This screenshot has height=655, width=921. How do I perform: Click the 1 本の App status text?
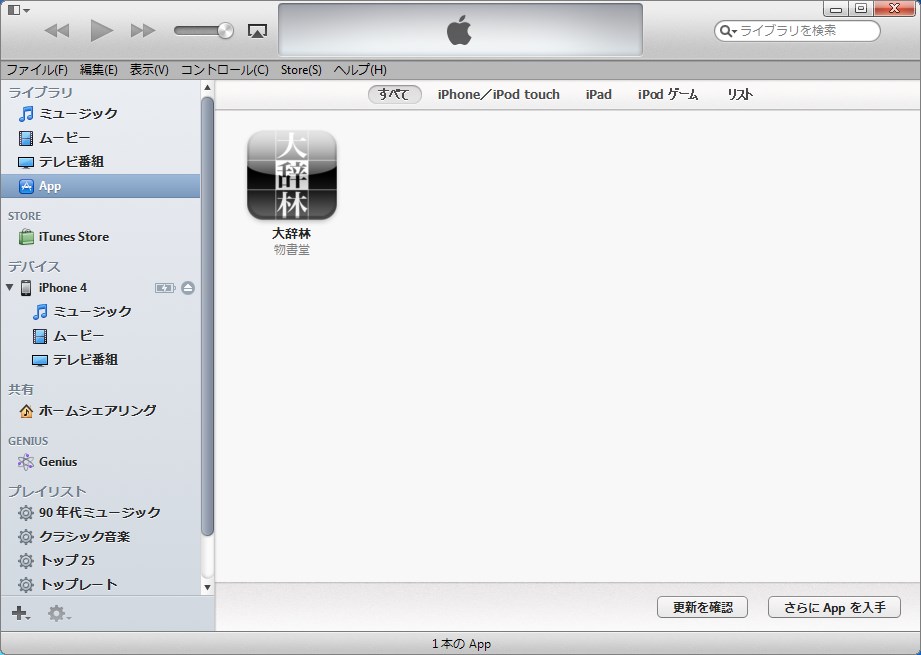point(461,644)
